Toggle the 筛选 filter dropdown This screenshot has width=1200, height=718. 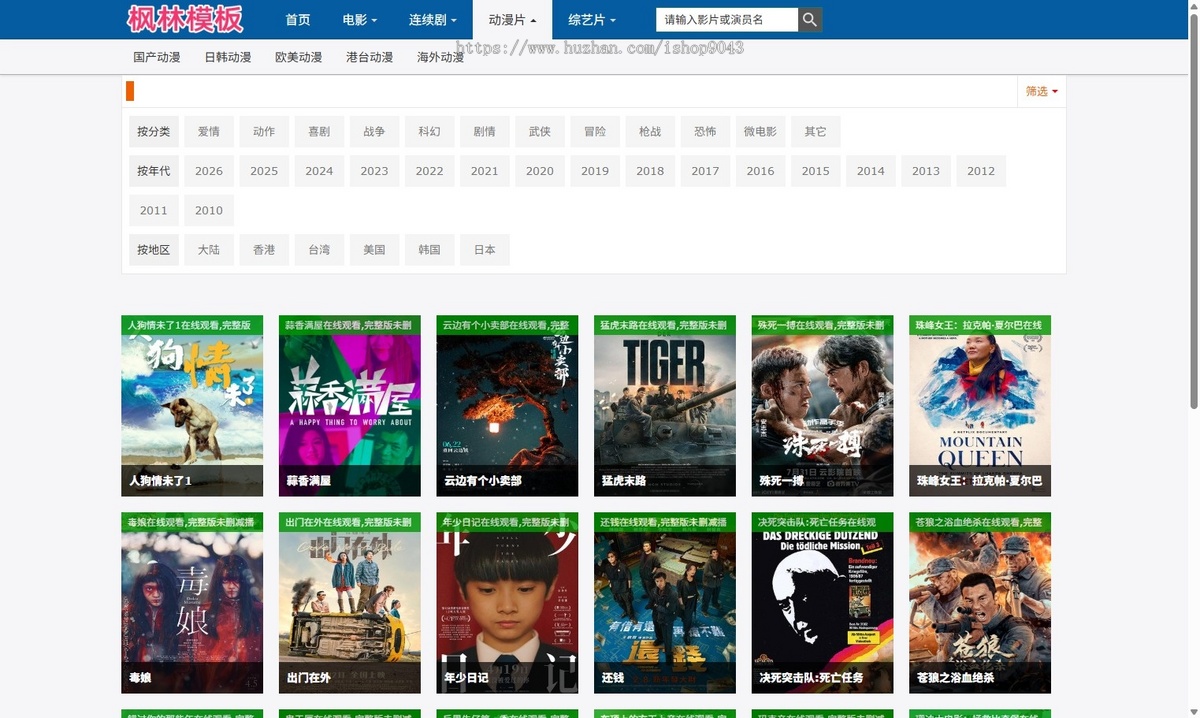click(x=1041, y=91)
